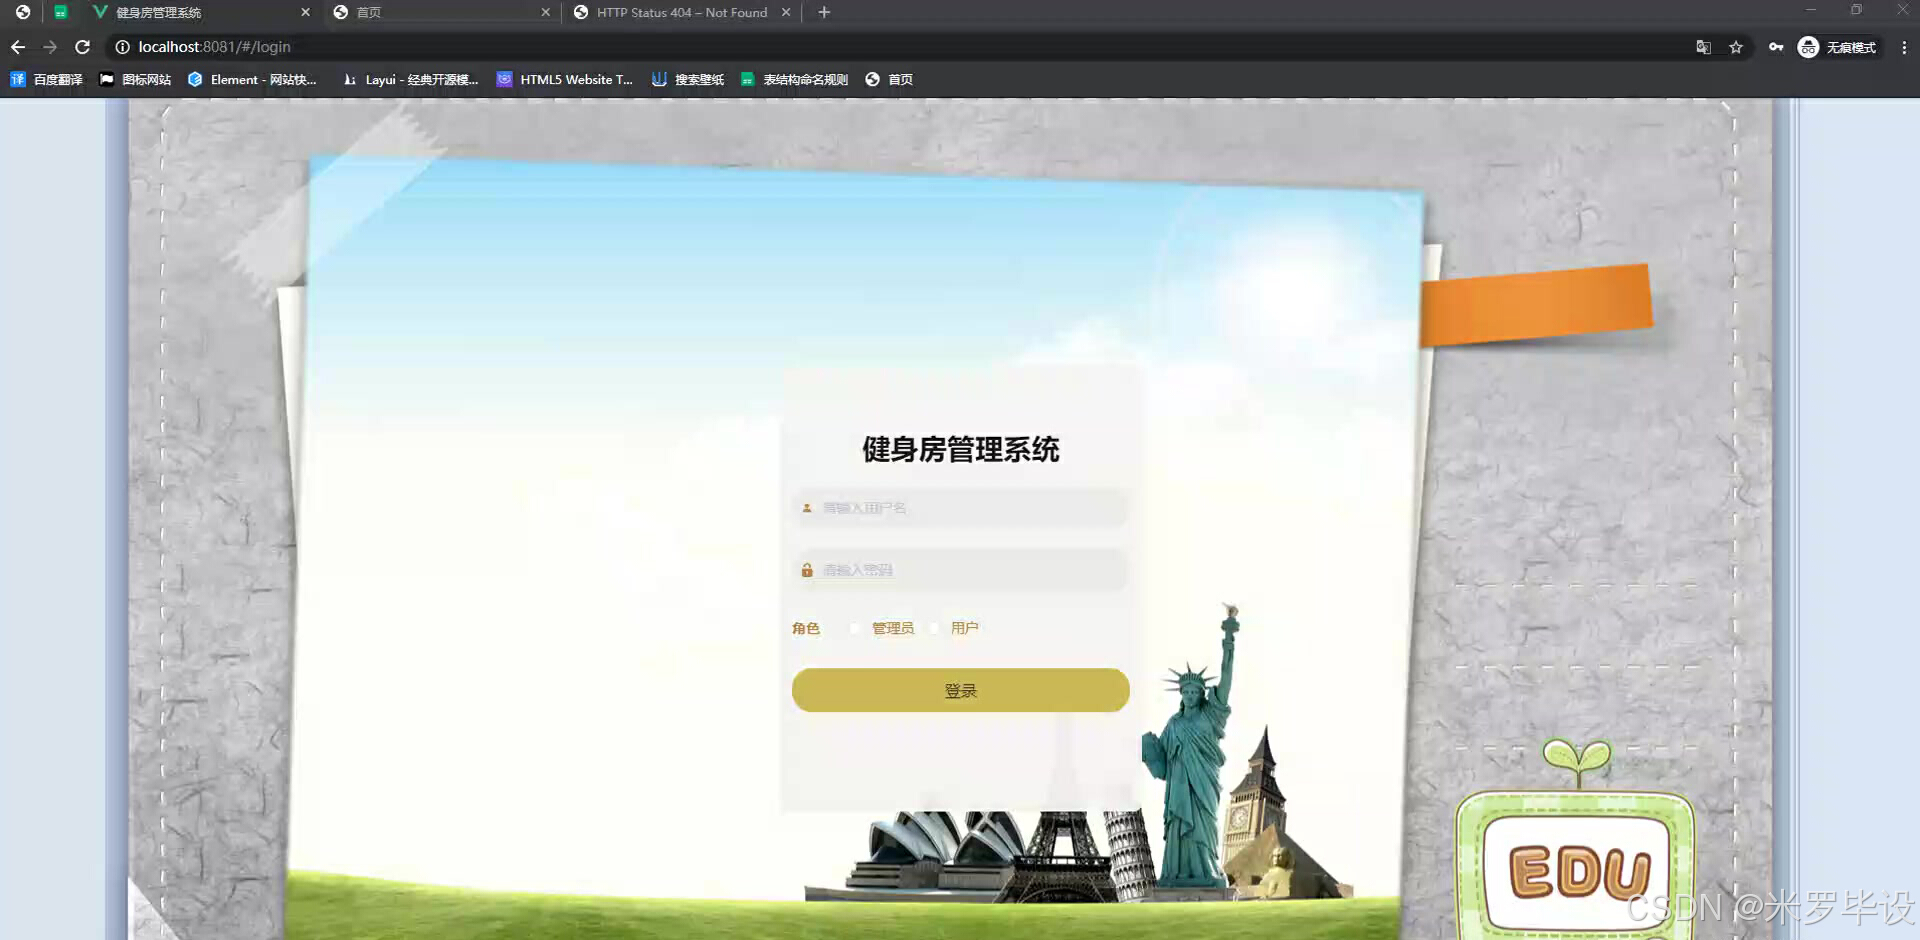
Task: Click the lock icon in password field
Action: [x=807, y=570]
